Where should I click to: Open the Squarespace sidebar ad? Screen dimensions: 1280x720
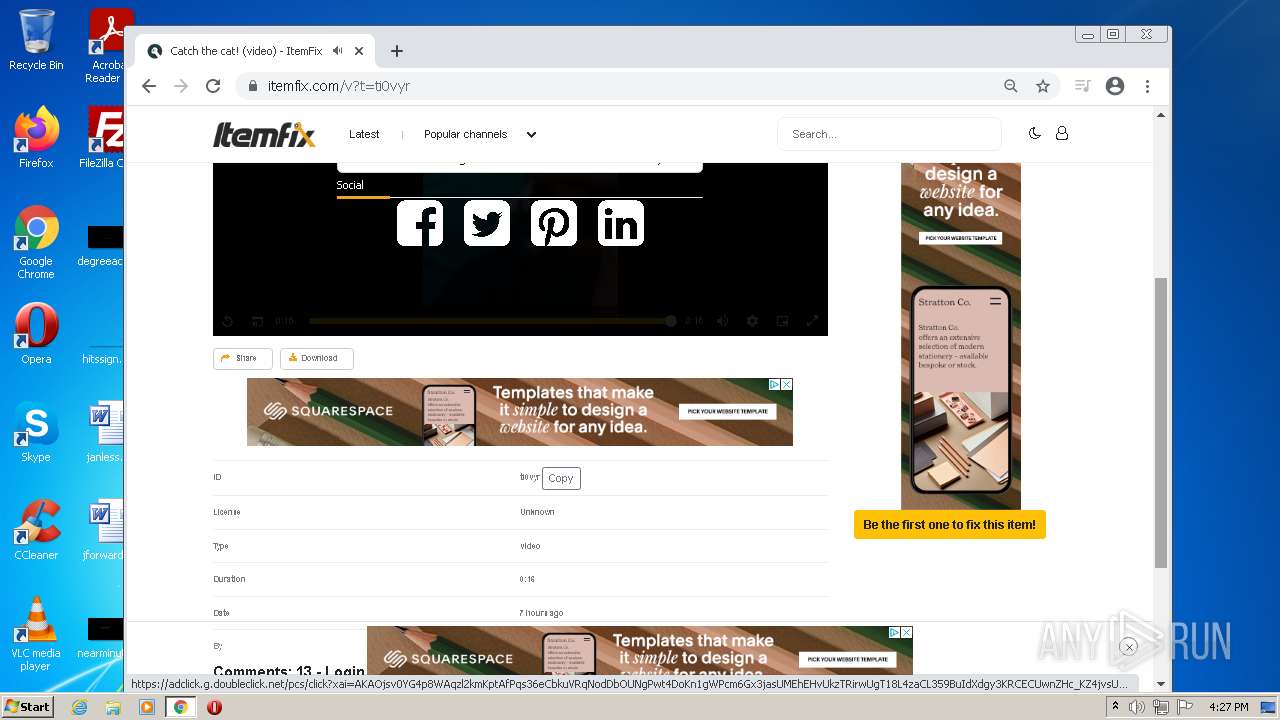961,336
